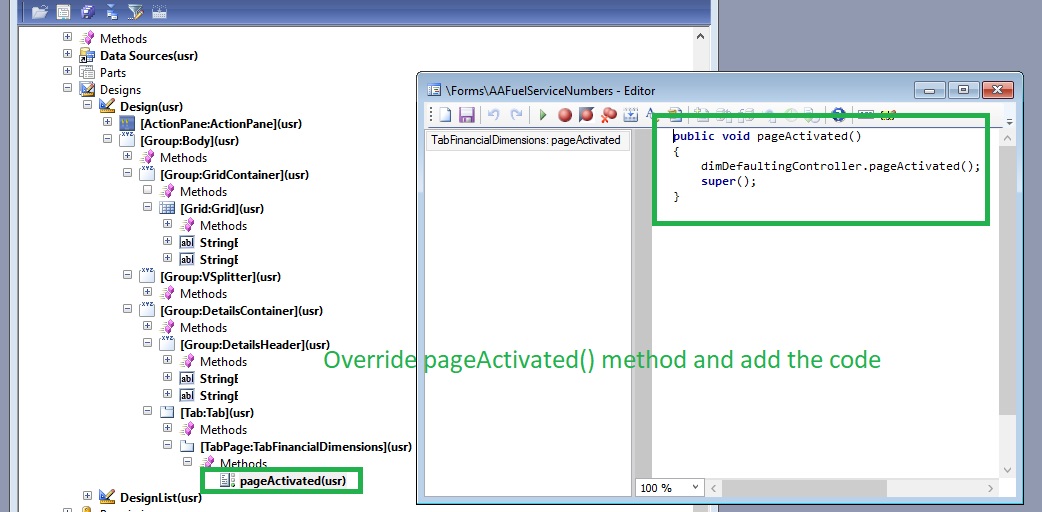This screenshot has height=512, width=1042.
Task: Click Editor horizontal scrollbar right arrow
Action: 990,487
